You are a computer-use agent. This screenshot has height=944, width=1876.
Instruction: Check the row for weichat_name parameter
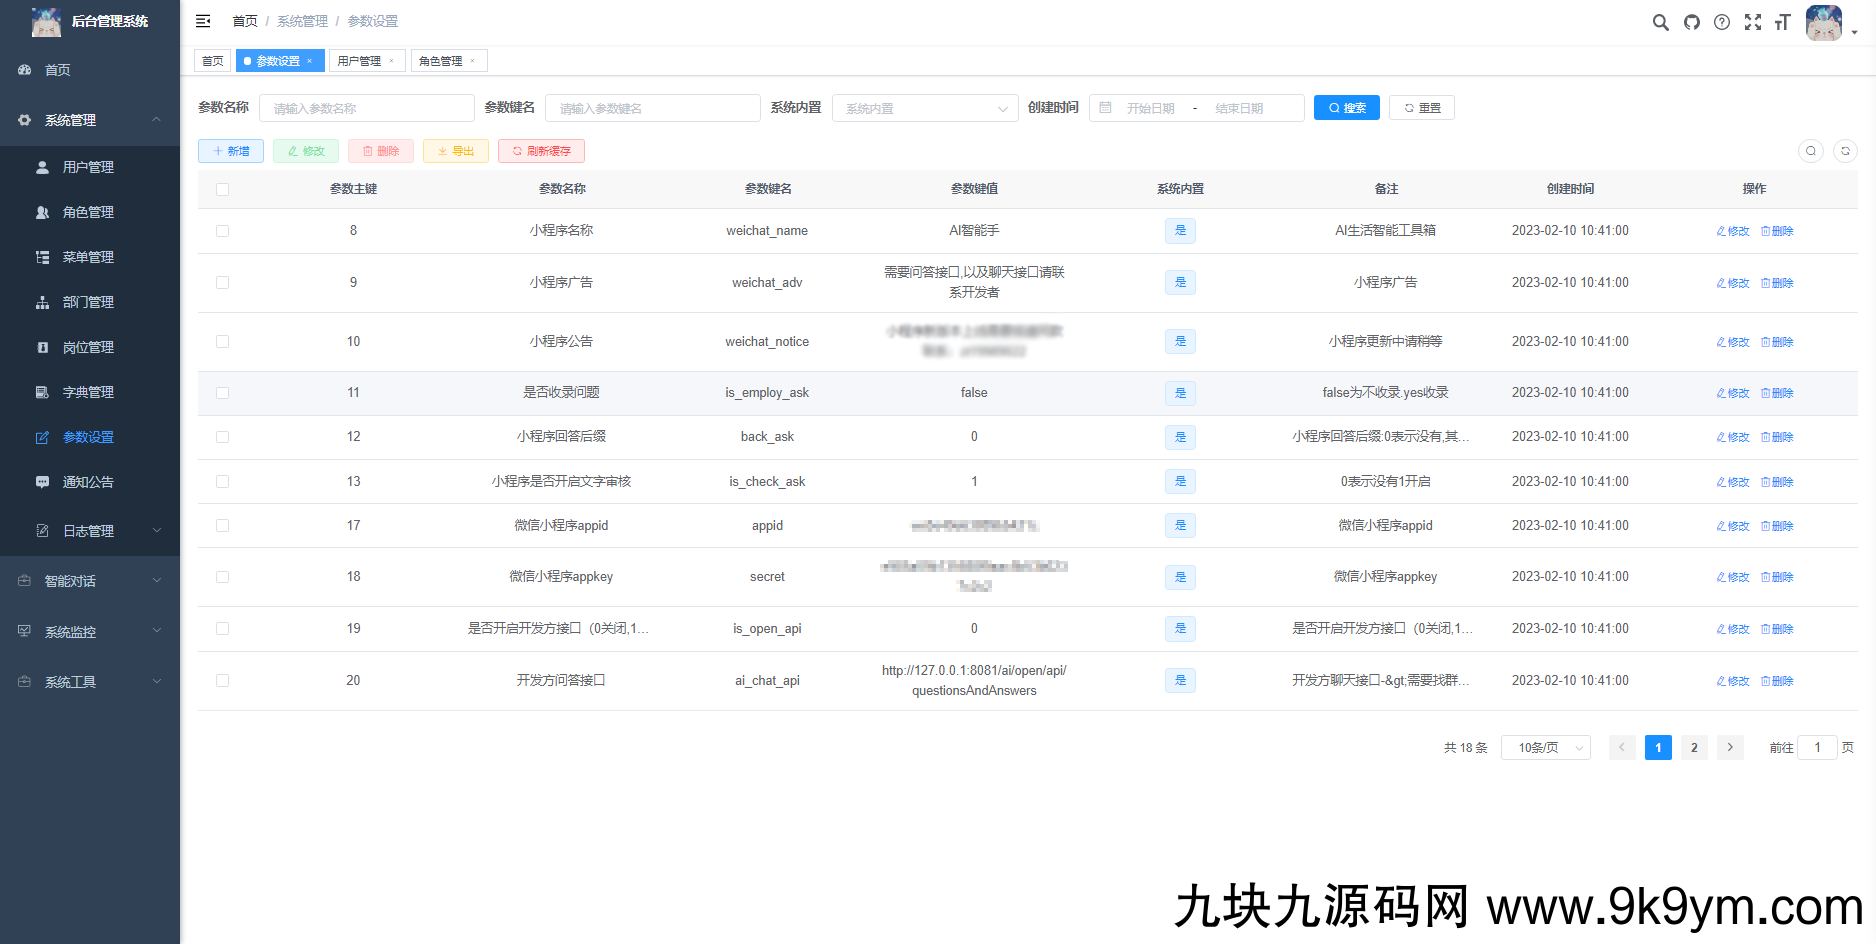222,231
